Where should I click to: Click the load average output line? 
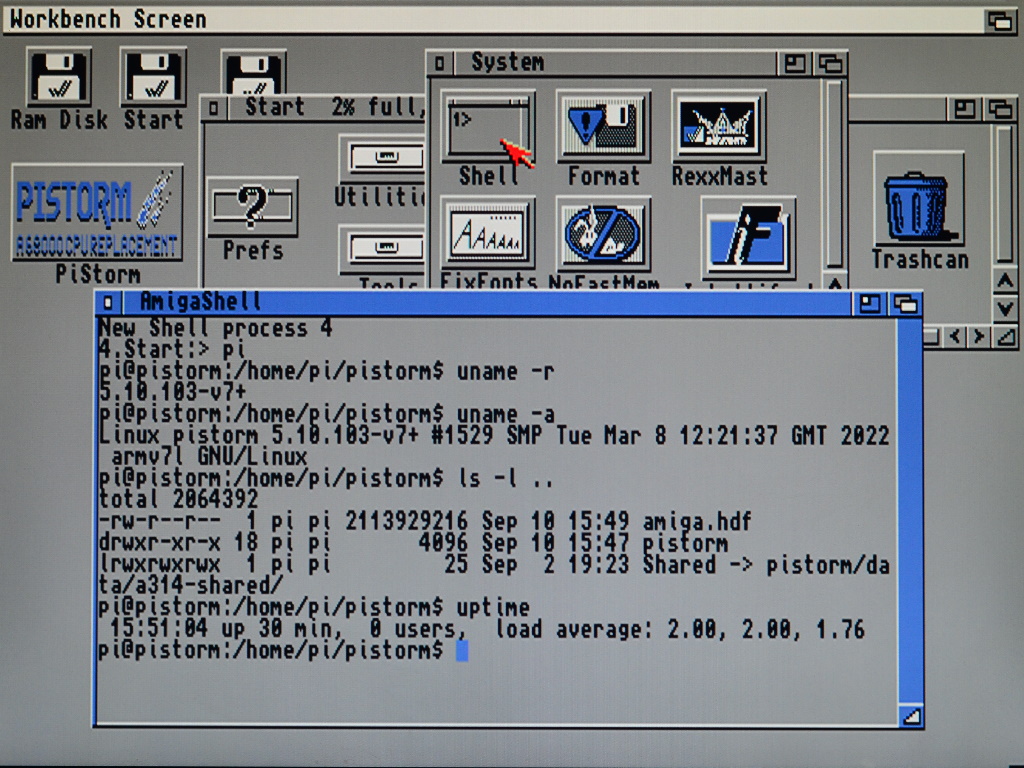(x=487, y=630)
